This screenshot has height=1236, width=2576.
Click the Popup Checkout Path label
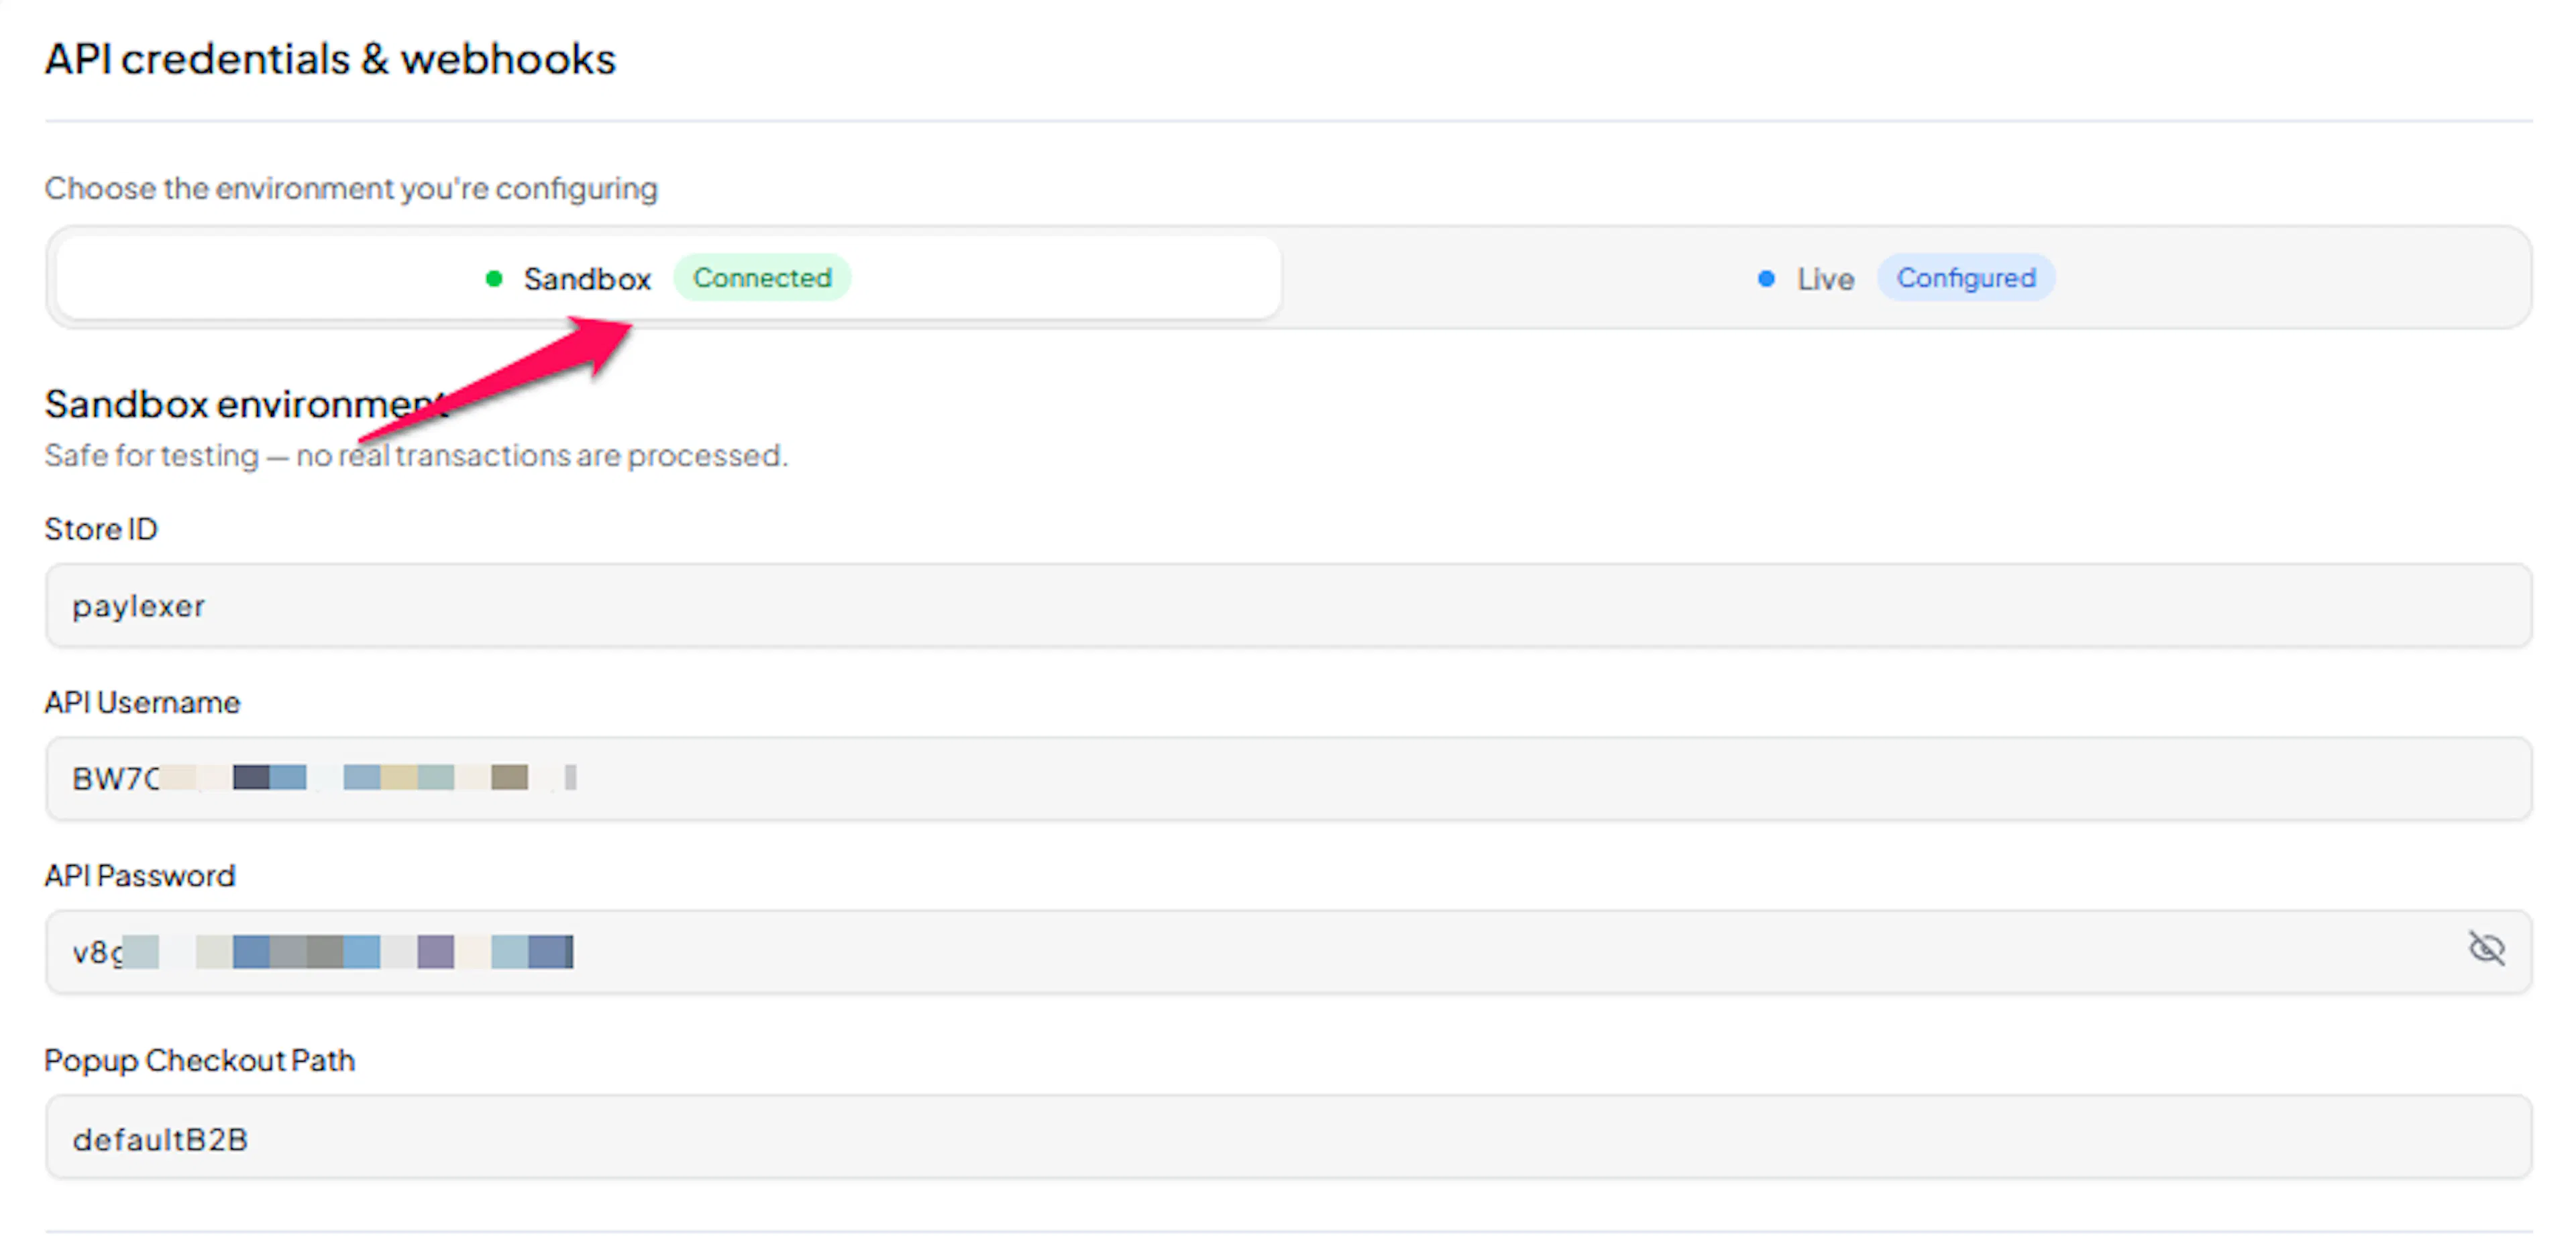coord(199,1060)
